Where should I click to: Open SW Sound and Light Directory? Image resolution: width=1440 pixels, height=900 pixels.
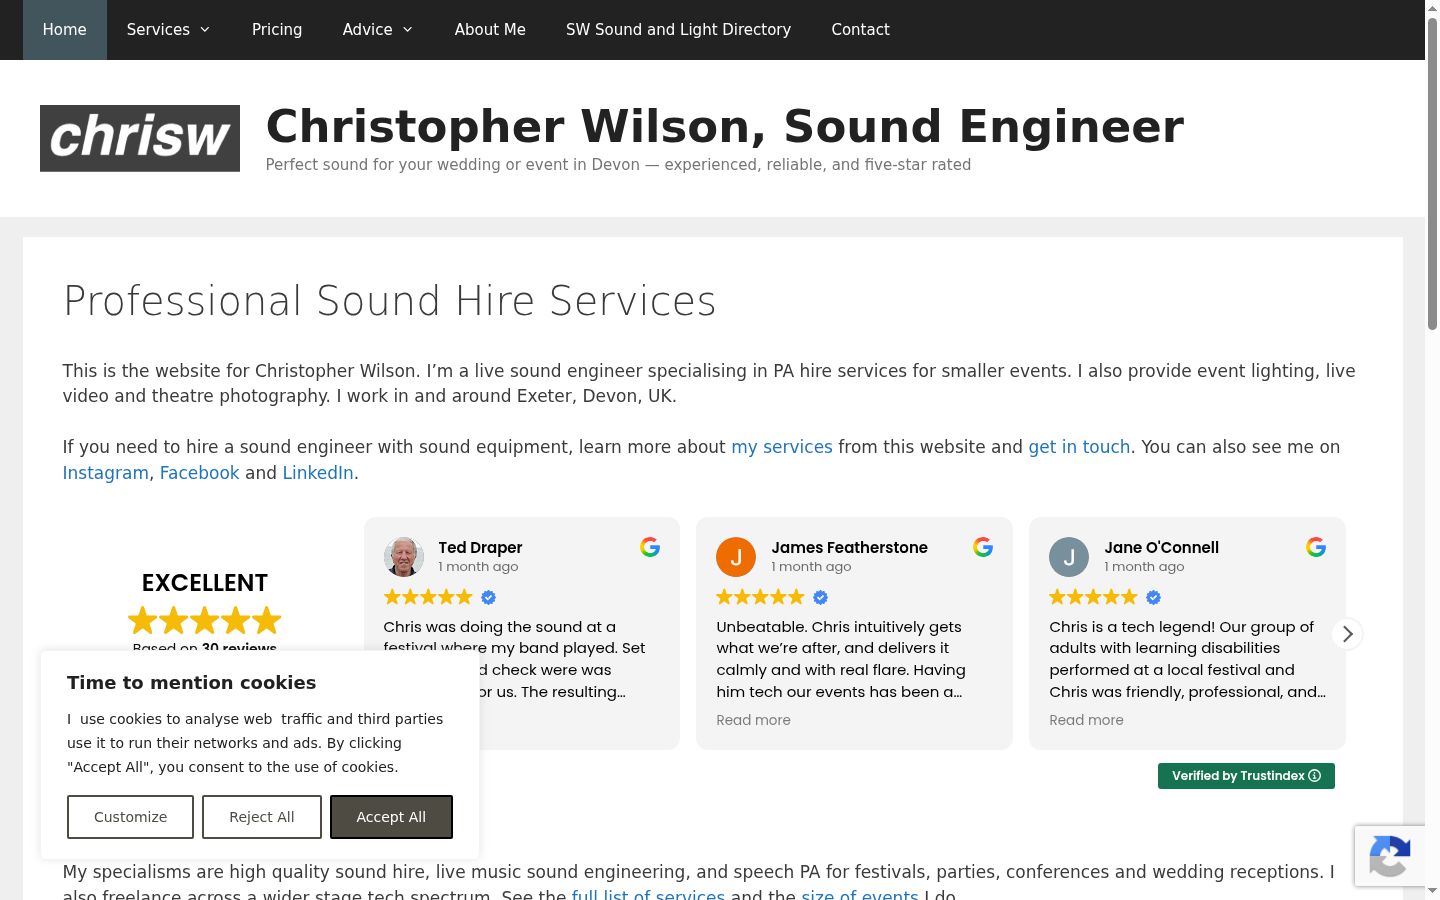click(678, 30)
